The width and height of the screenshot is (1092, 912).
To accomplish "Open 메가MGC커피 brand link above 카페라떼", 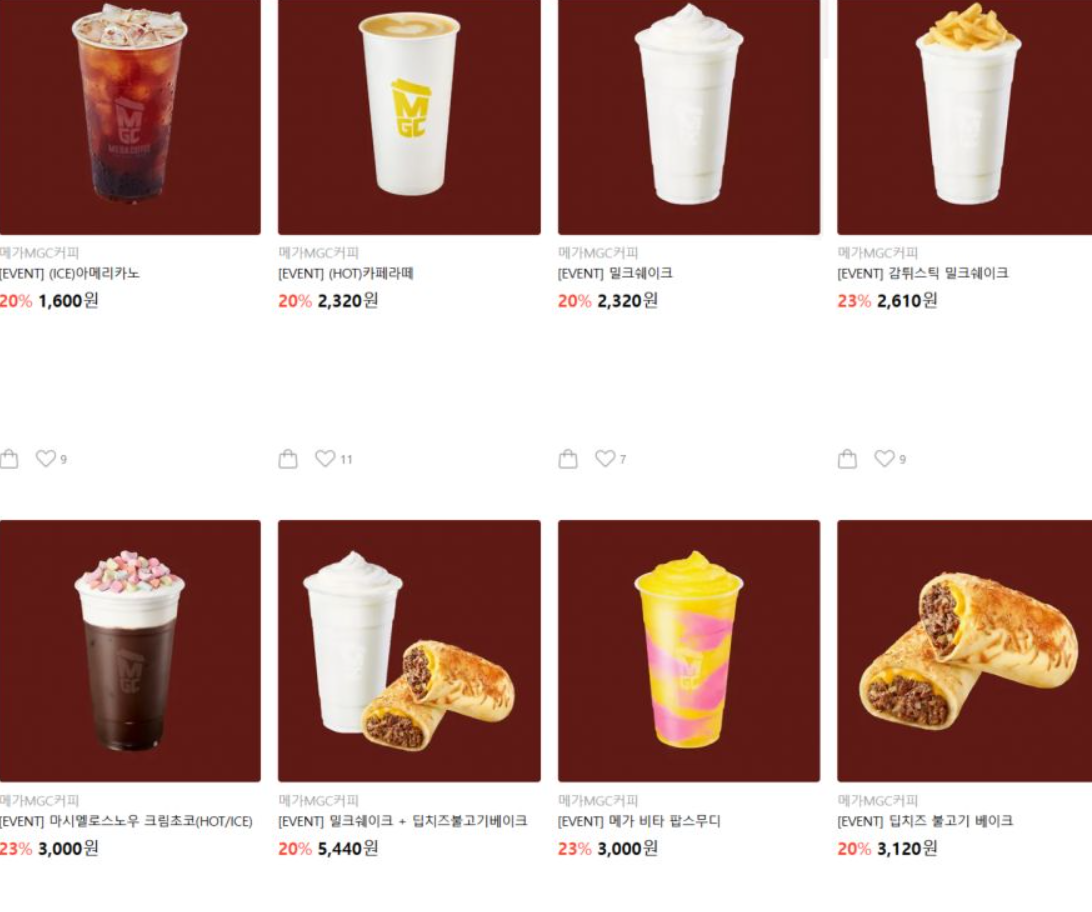I will pyautogui.click(x=318, y=253).
